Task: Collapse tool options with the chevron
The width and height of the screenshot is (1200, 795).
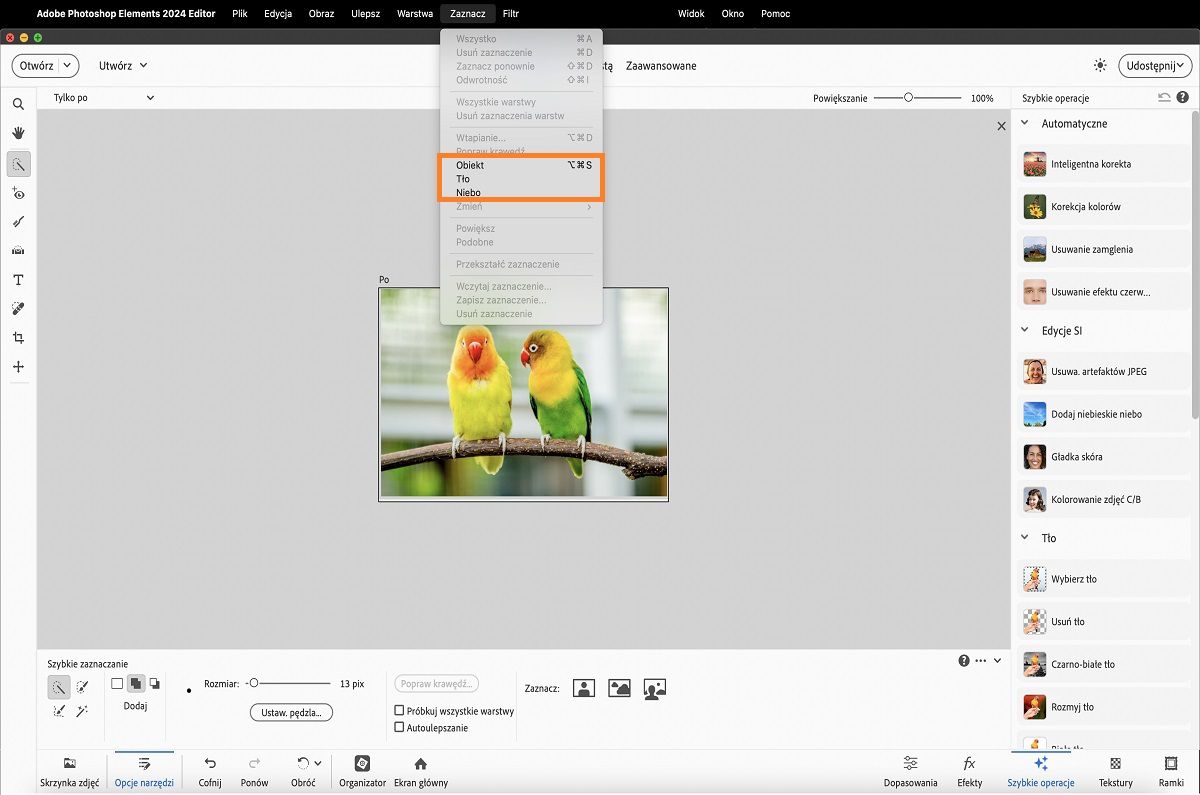Action: click(997, 661)
